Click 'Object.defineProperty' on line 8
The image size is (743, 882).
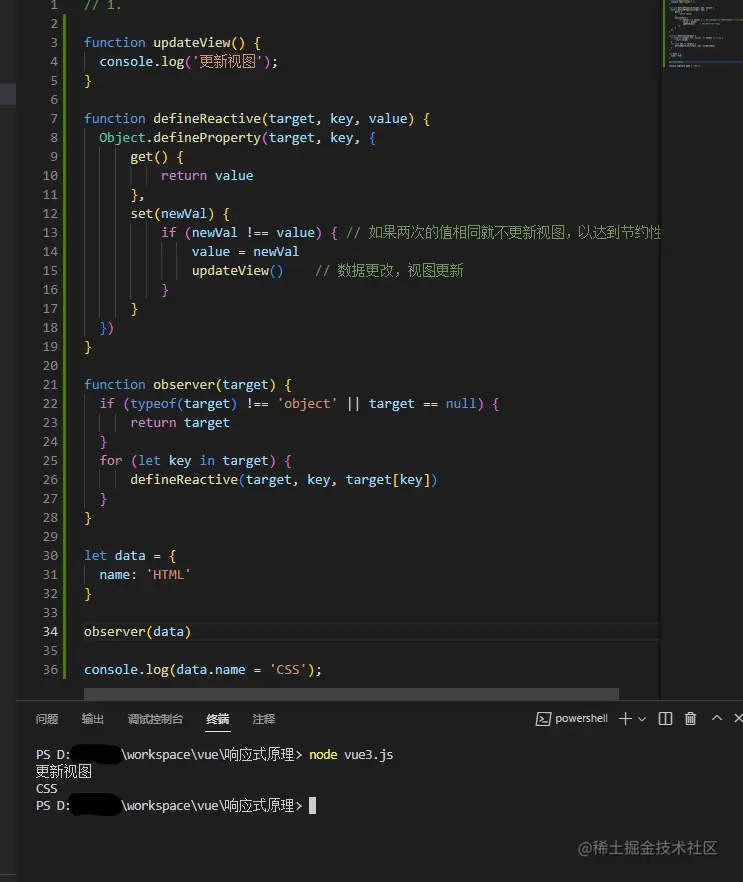tap(180, 138)
